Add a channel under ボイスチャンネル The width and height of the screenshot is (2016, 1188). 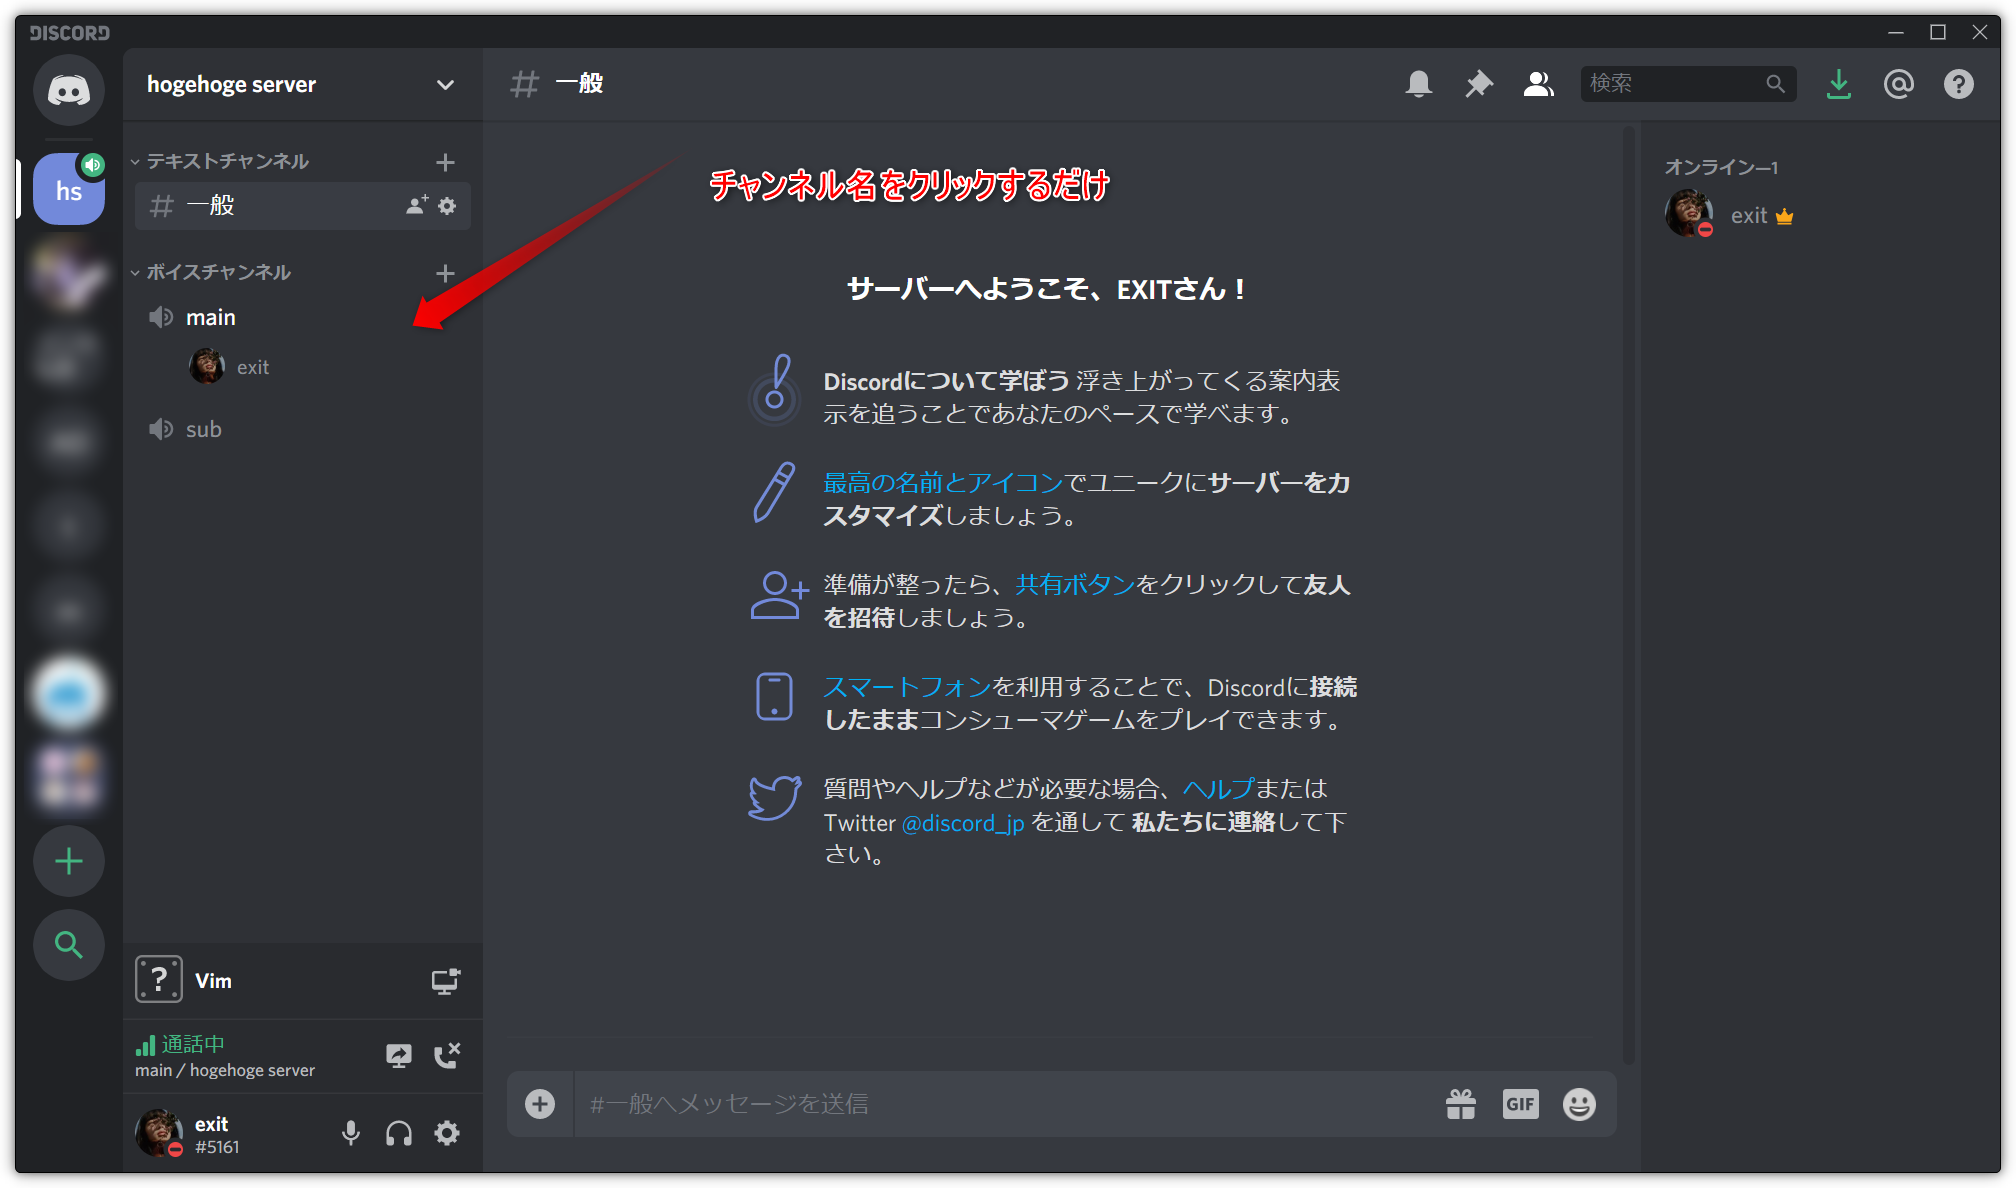[x=446, y=273]
